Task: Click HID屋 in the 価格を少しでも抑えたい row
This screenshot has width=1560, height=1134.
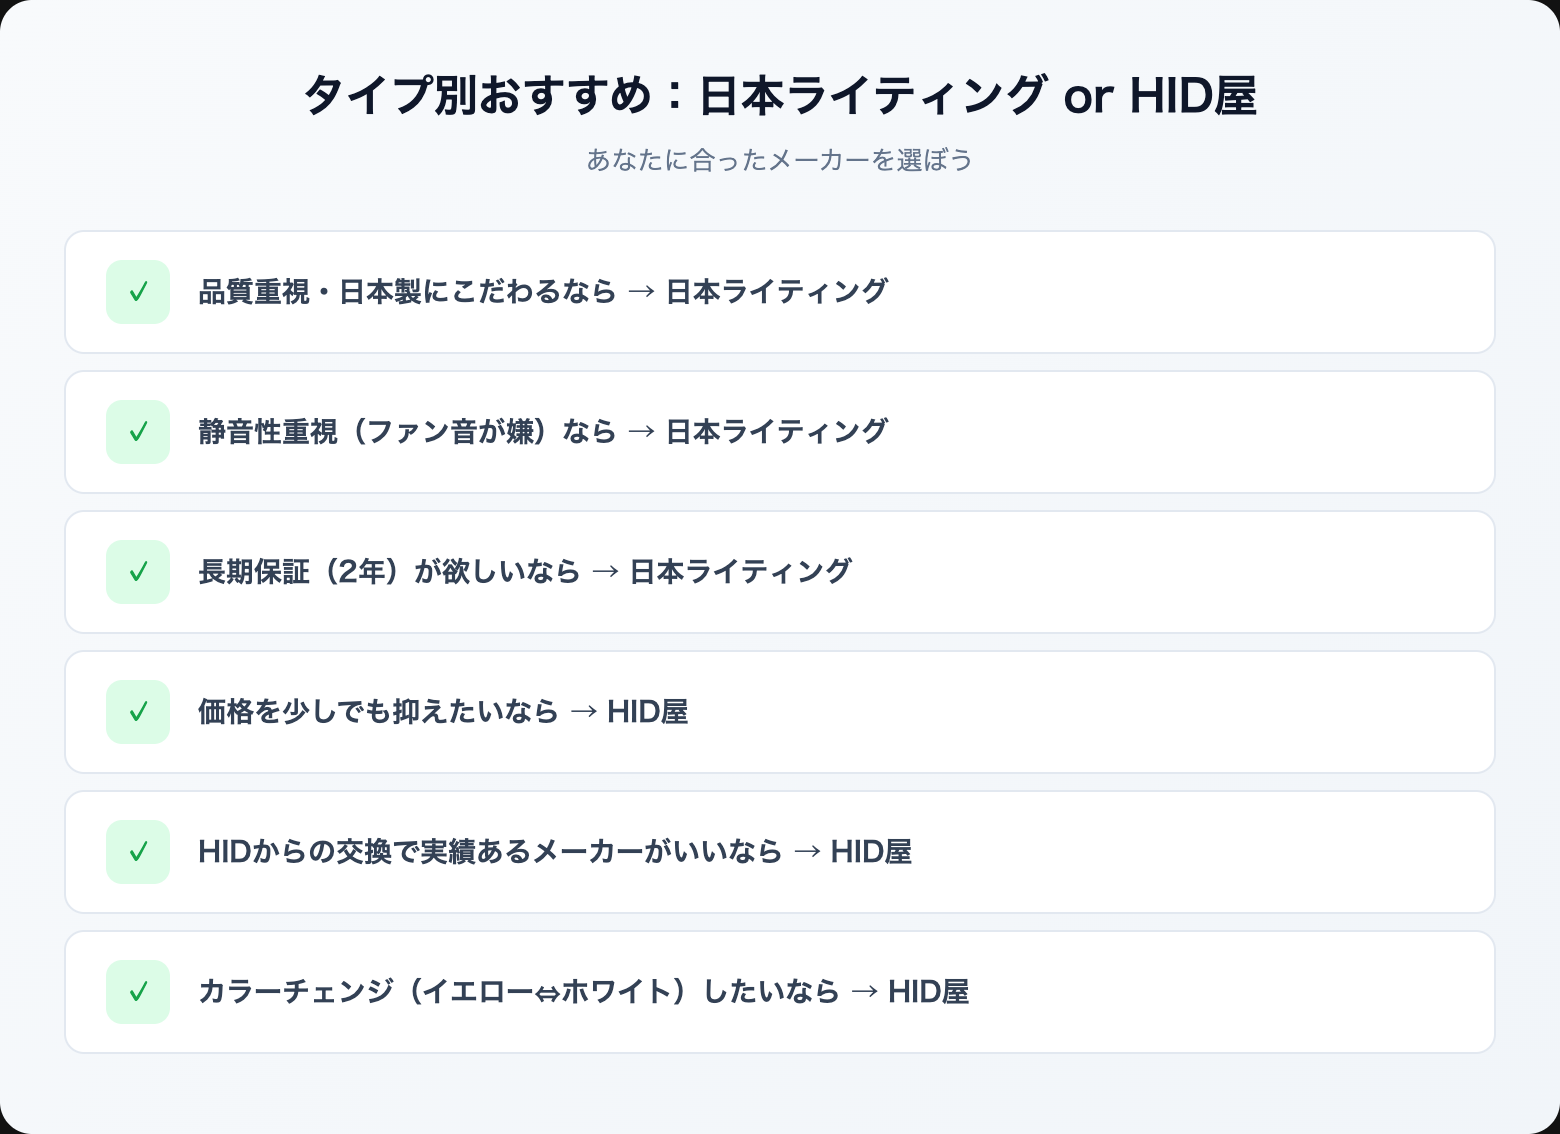Action: click(647, 712)
